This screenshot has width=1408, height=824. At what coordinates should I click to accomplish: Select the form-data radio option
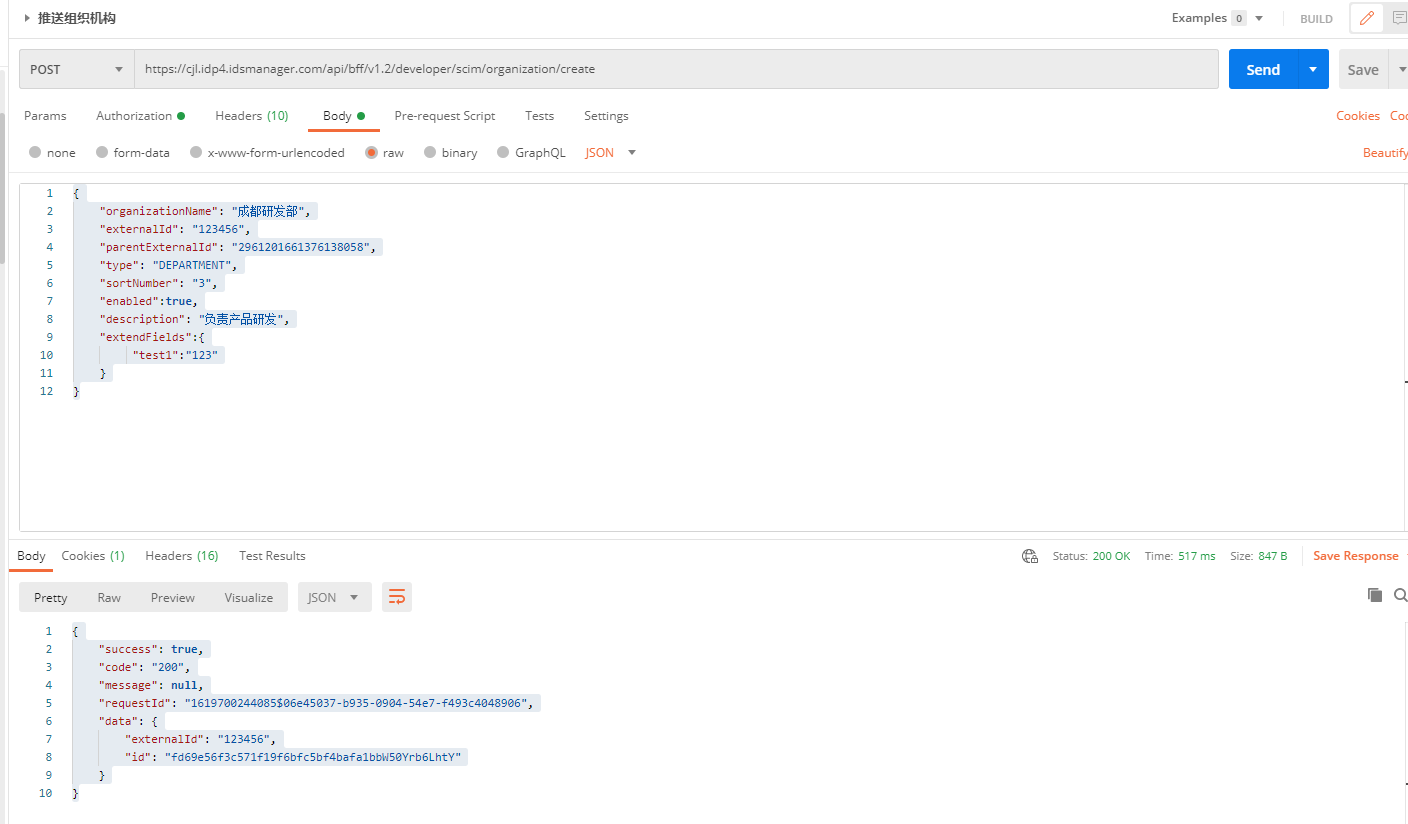pos(102,153)
